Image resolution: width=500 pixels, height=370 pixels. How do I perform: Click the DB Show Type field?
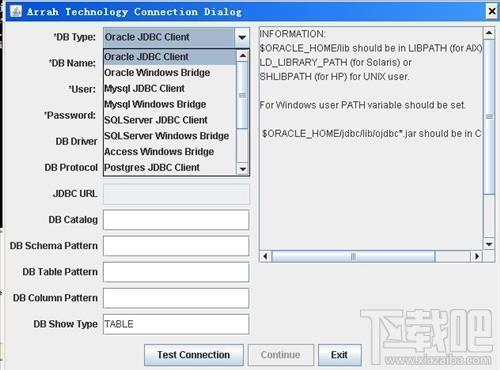(176, 324)
